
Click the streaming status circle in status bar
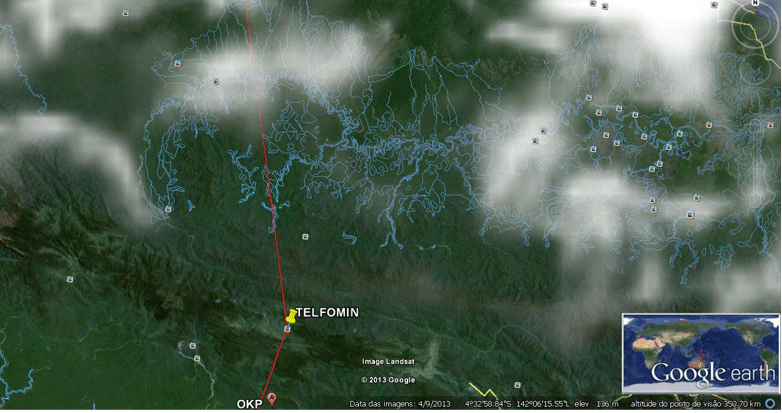[x=771, y=403]
